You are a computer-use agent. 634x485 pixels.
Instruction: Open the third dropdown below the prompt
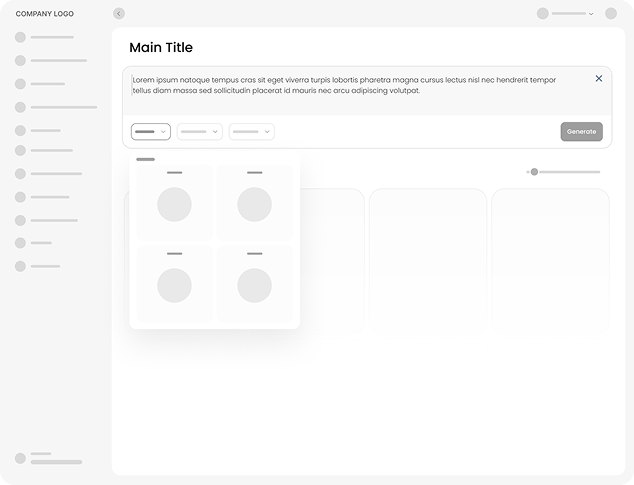tap(251, 131)
